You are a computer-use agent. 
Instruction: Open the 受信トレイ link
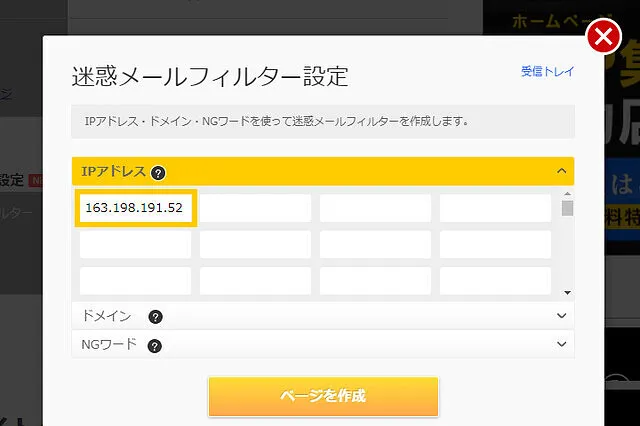[x=547, y=72]
